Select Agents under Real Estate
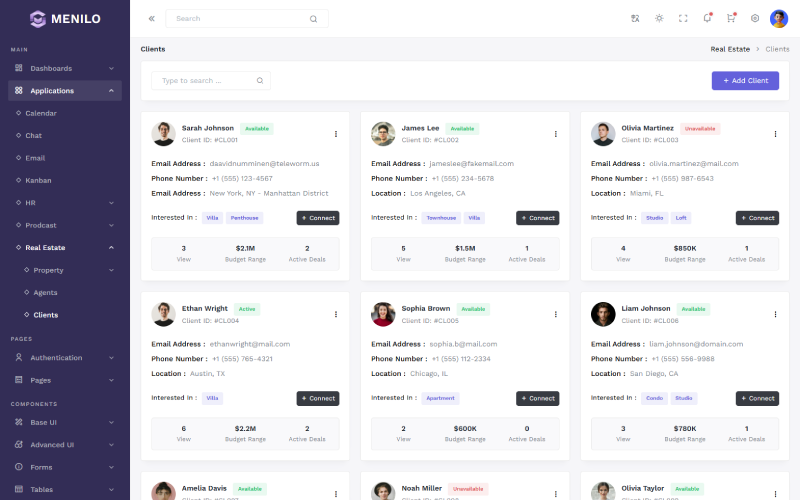 (x=45, y=292)
